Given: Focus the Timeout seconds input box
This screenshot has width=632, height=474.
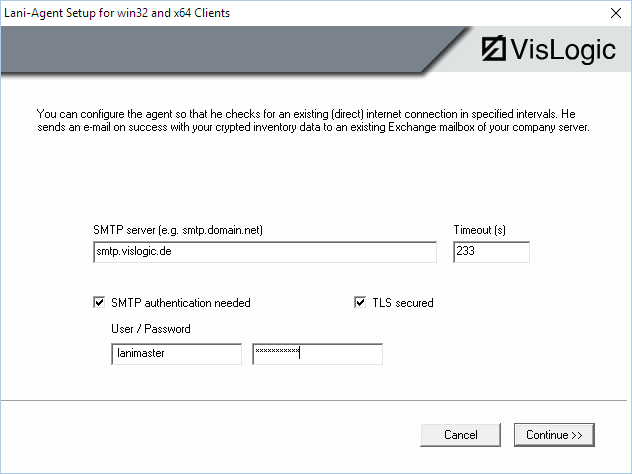Looking at the screenshot, I should tap(491, 253).
